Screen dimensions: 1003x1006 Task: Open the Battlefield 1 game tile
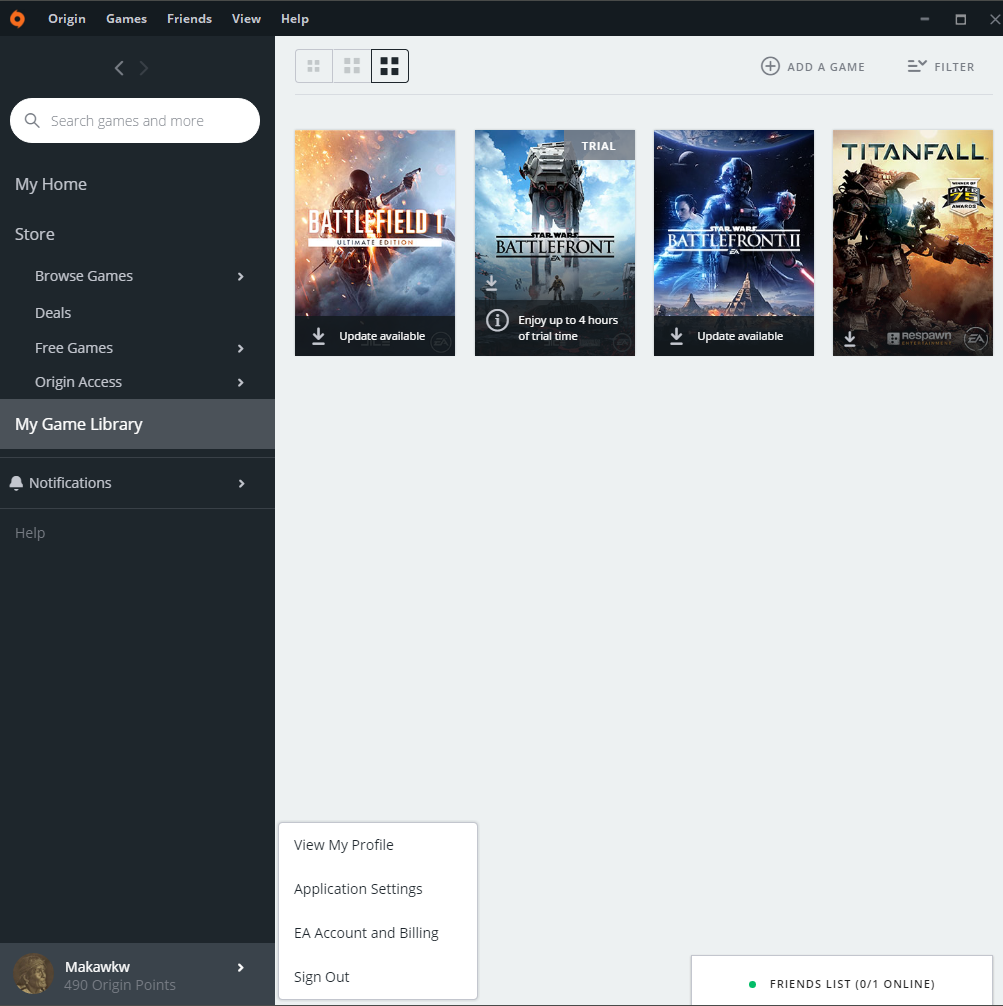(375, 243)
